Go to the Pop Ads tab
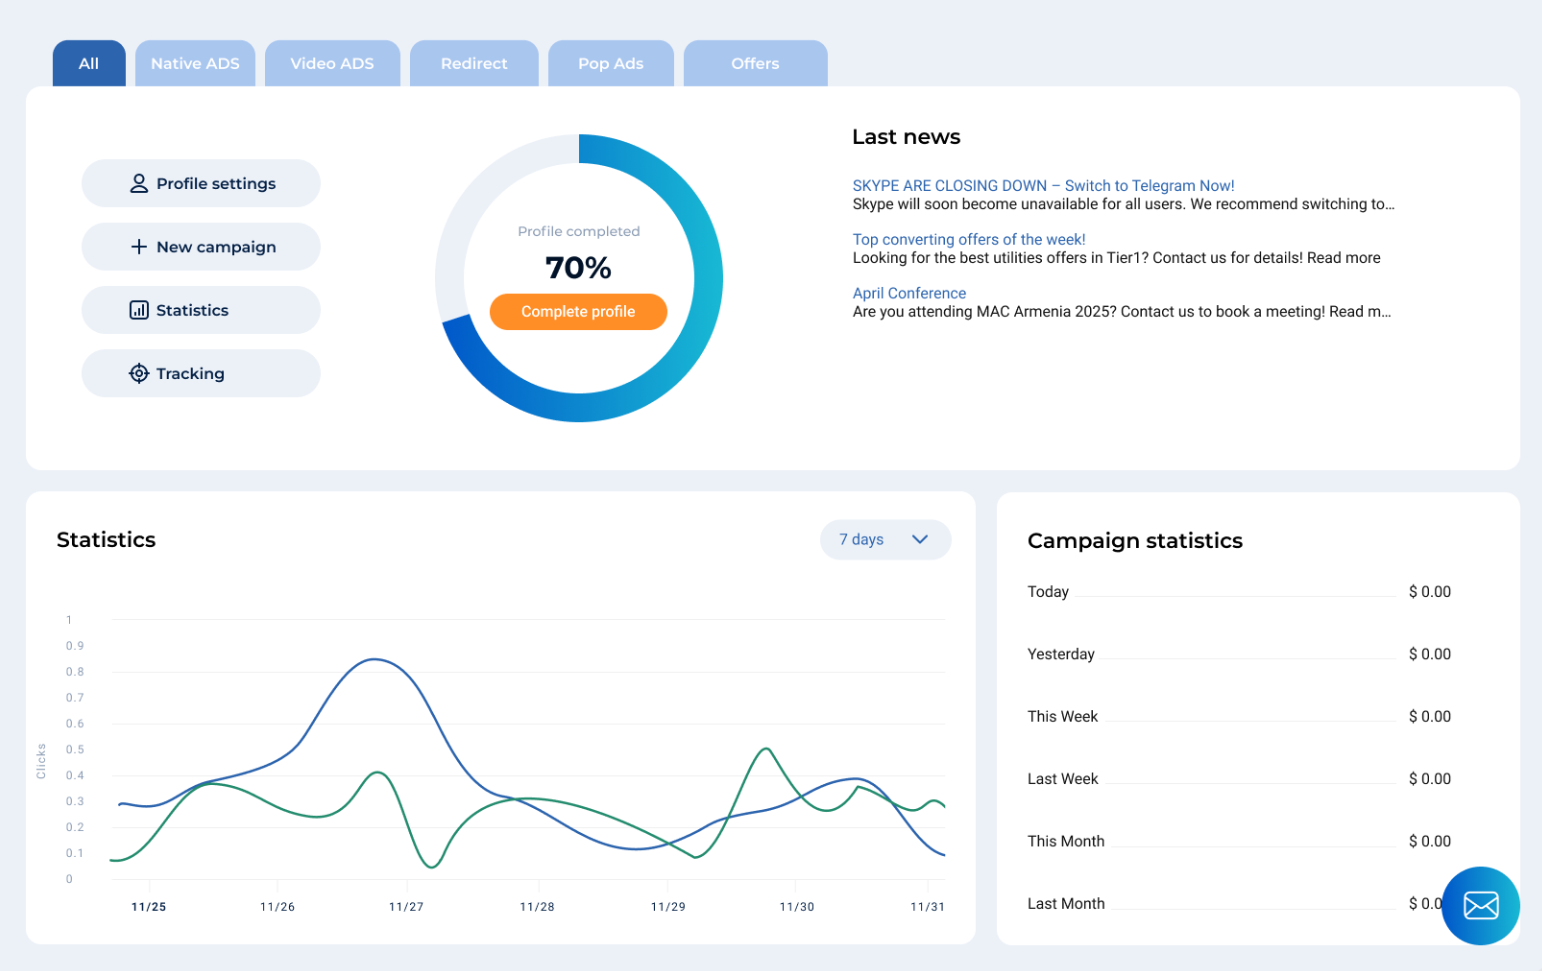 pyautogui.click(x=610, y=64)
